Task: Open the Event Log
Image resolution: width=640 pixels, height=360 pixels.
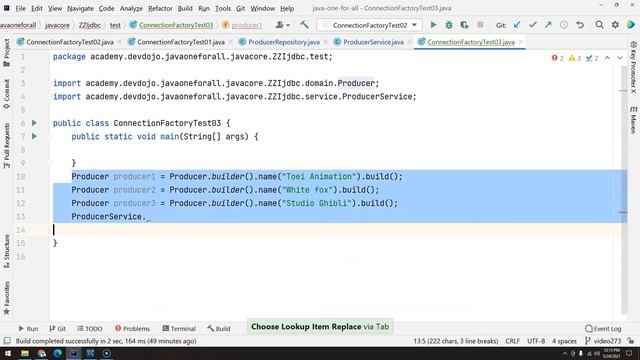Action: click(x=603, y=328)
